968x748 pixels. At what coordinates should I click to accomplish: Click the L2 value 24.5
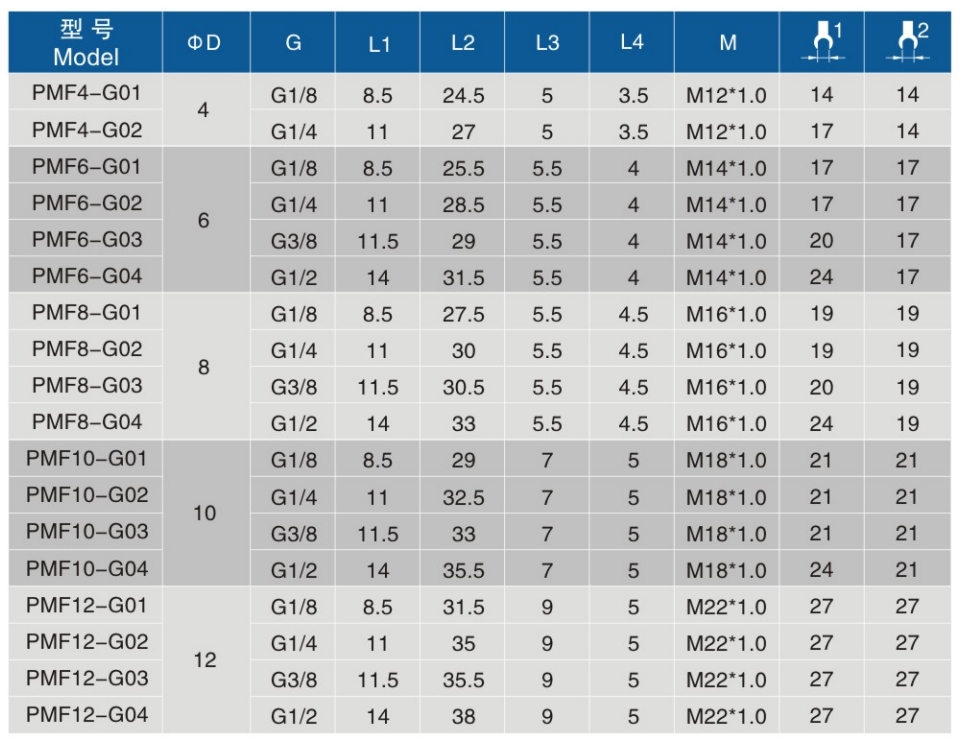point(463,96)
